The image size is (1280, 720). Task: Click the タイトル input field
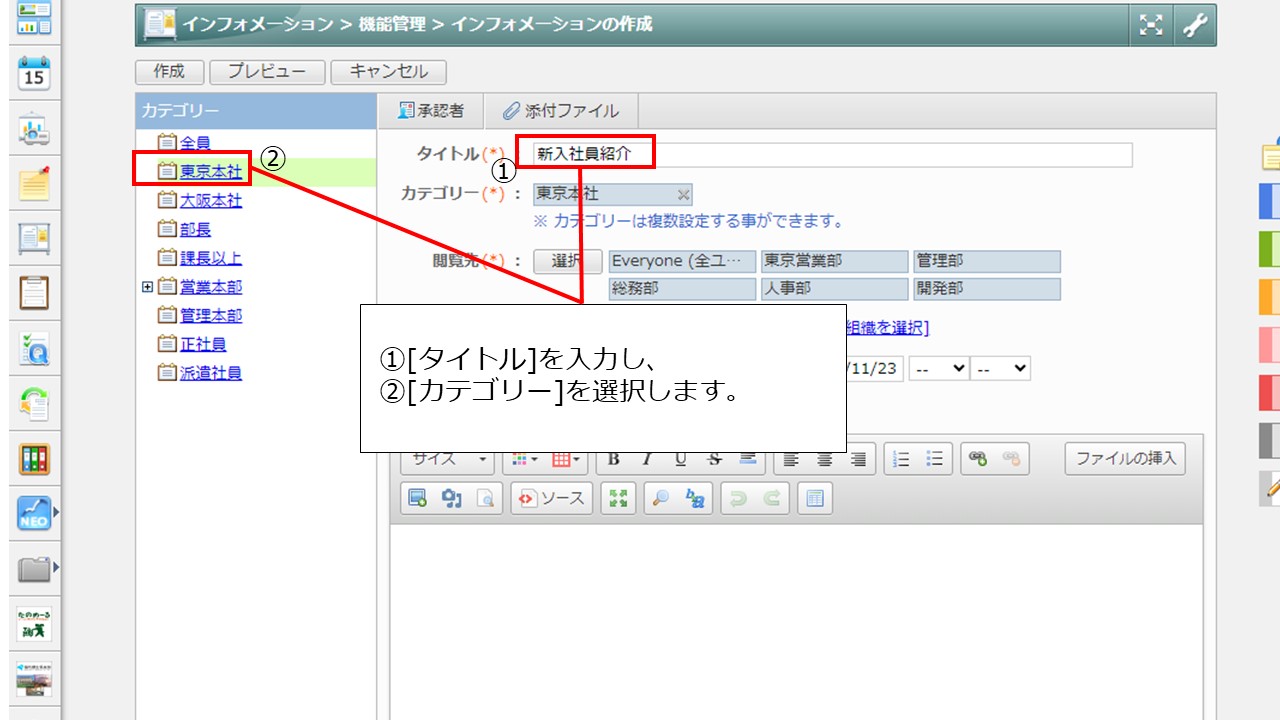830,155
